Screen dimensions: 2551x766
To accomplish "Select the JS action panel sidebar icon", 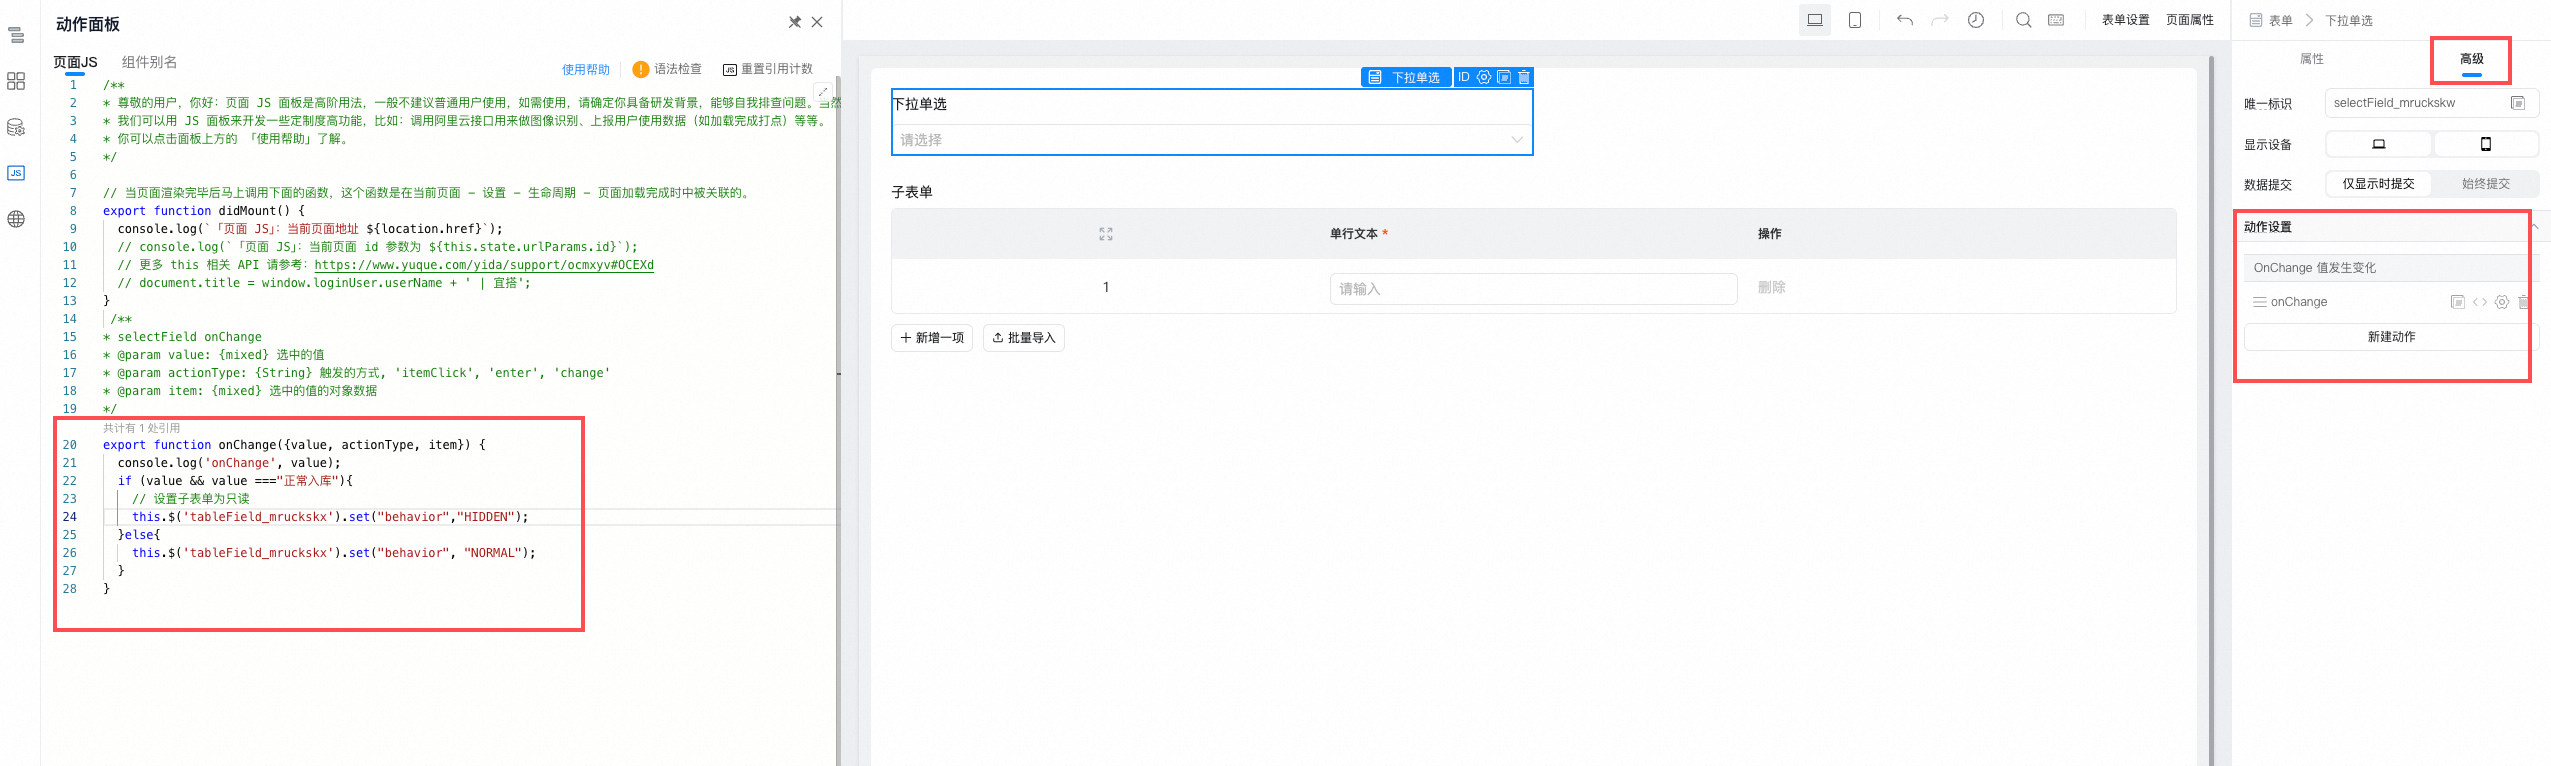I will pos(16,173).
